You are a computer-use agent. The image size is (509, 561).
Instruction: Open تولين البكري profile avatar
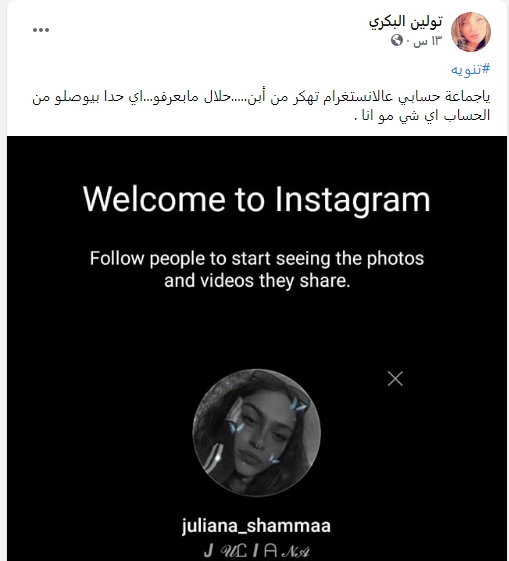(x=471, y=32)
